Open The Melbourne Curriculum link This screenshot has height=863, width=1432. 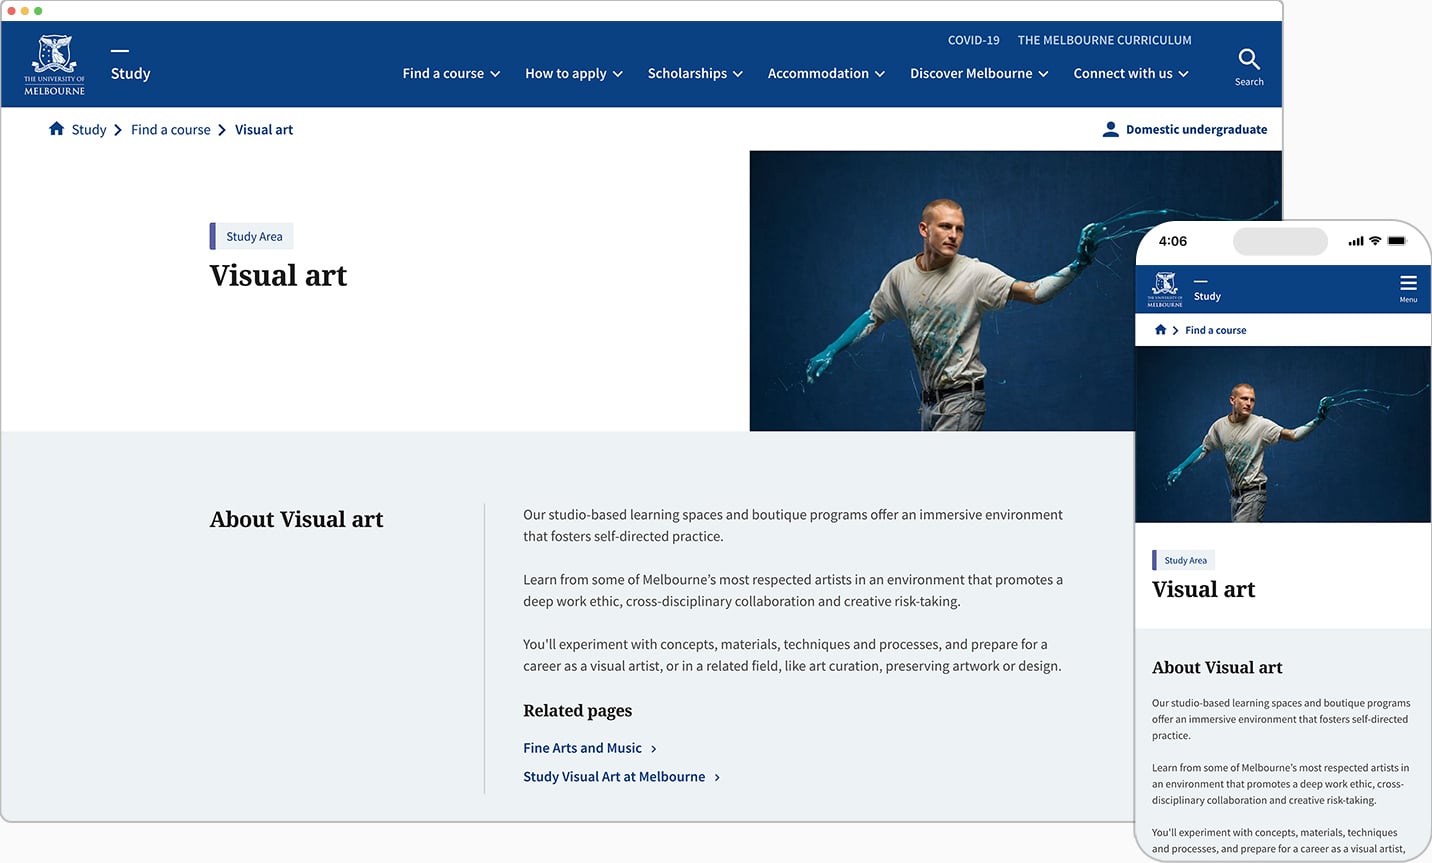(1104, 40)
